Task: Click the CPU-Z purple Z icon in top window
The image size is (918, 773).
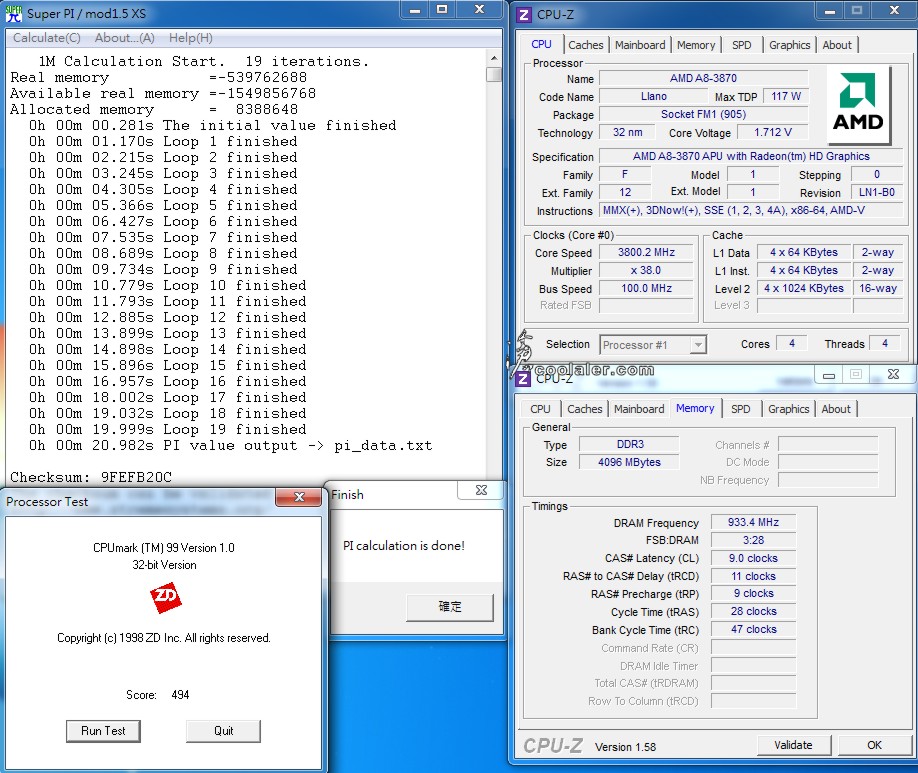Action: pos(524,15)
